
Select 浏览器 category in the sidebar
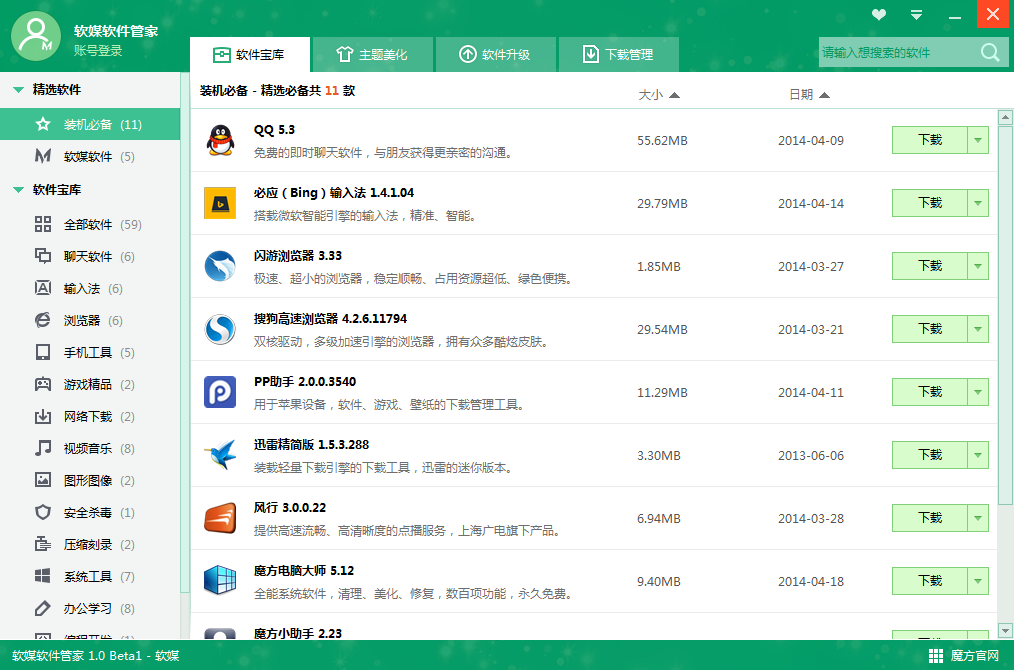(x=82, y=321)
